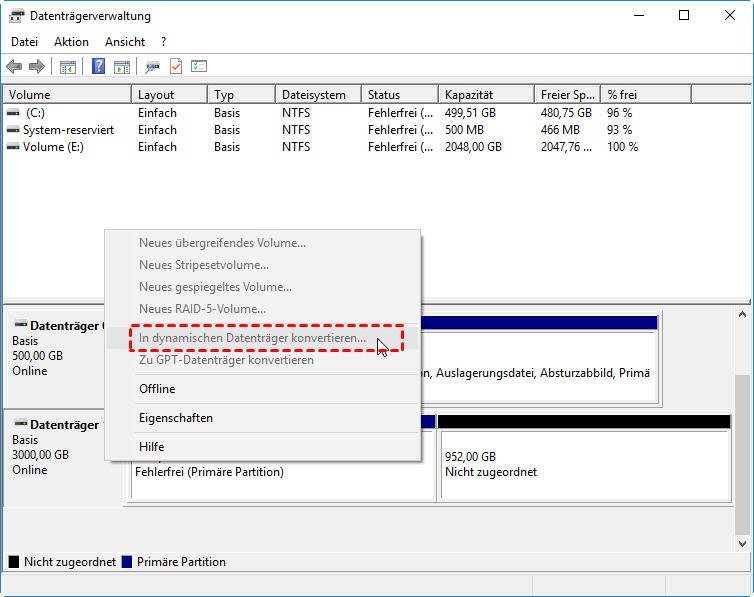Click Neues gespiegeltes Volume entry
The image size is (754, 597).
pyautogui.click(x=263, y=287)
